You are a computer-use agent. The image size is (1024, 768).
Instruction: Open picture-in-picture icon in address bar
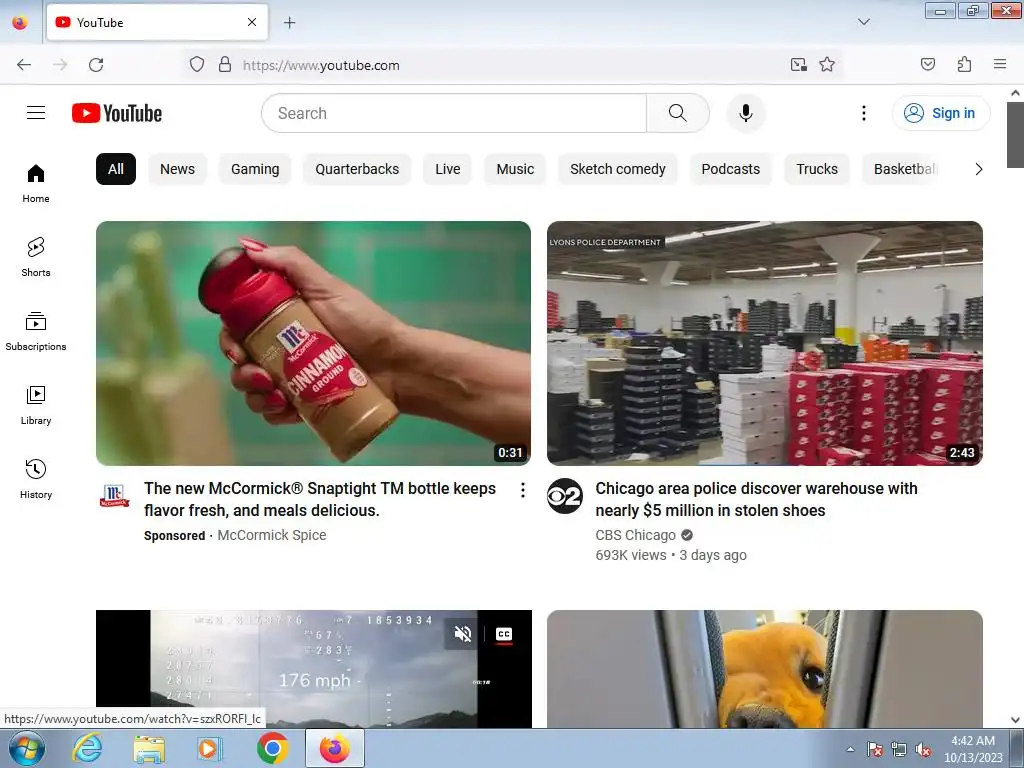pos(798,65)
